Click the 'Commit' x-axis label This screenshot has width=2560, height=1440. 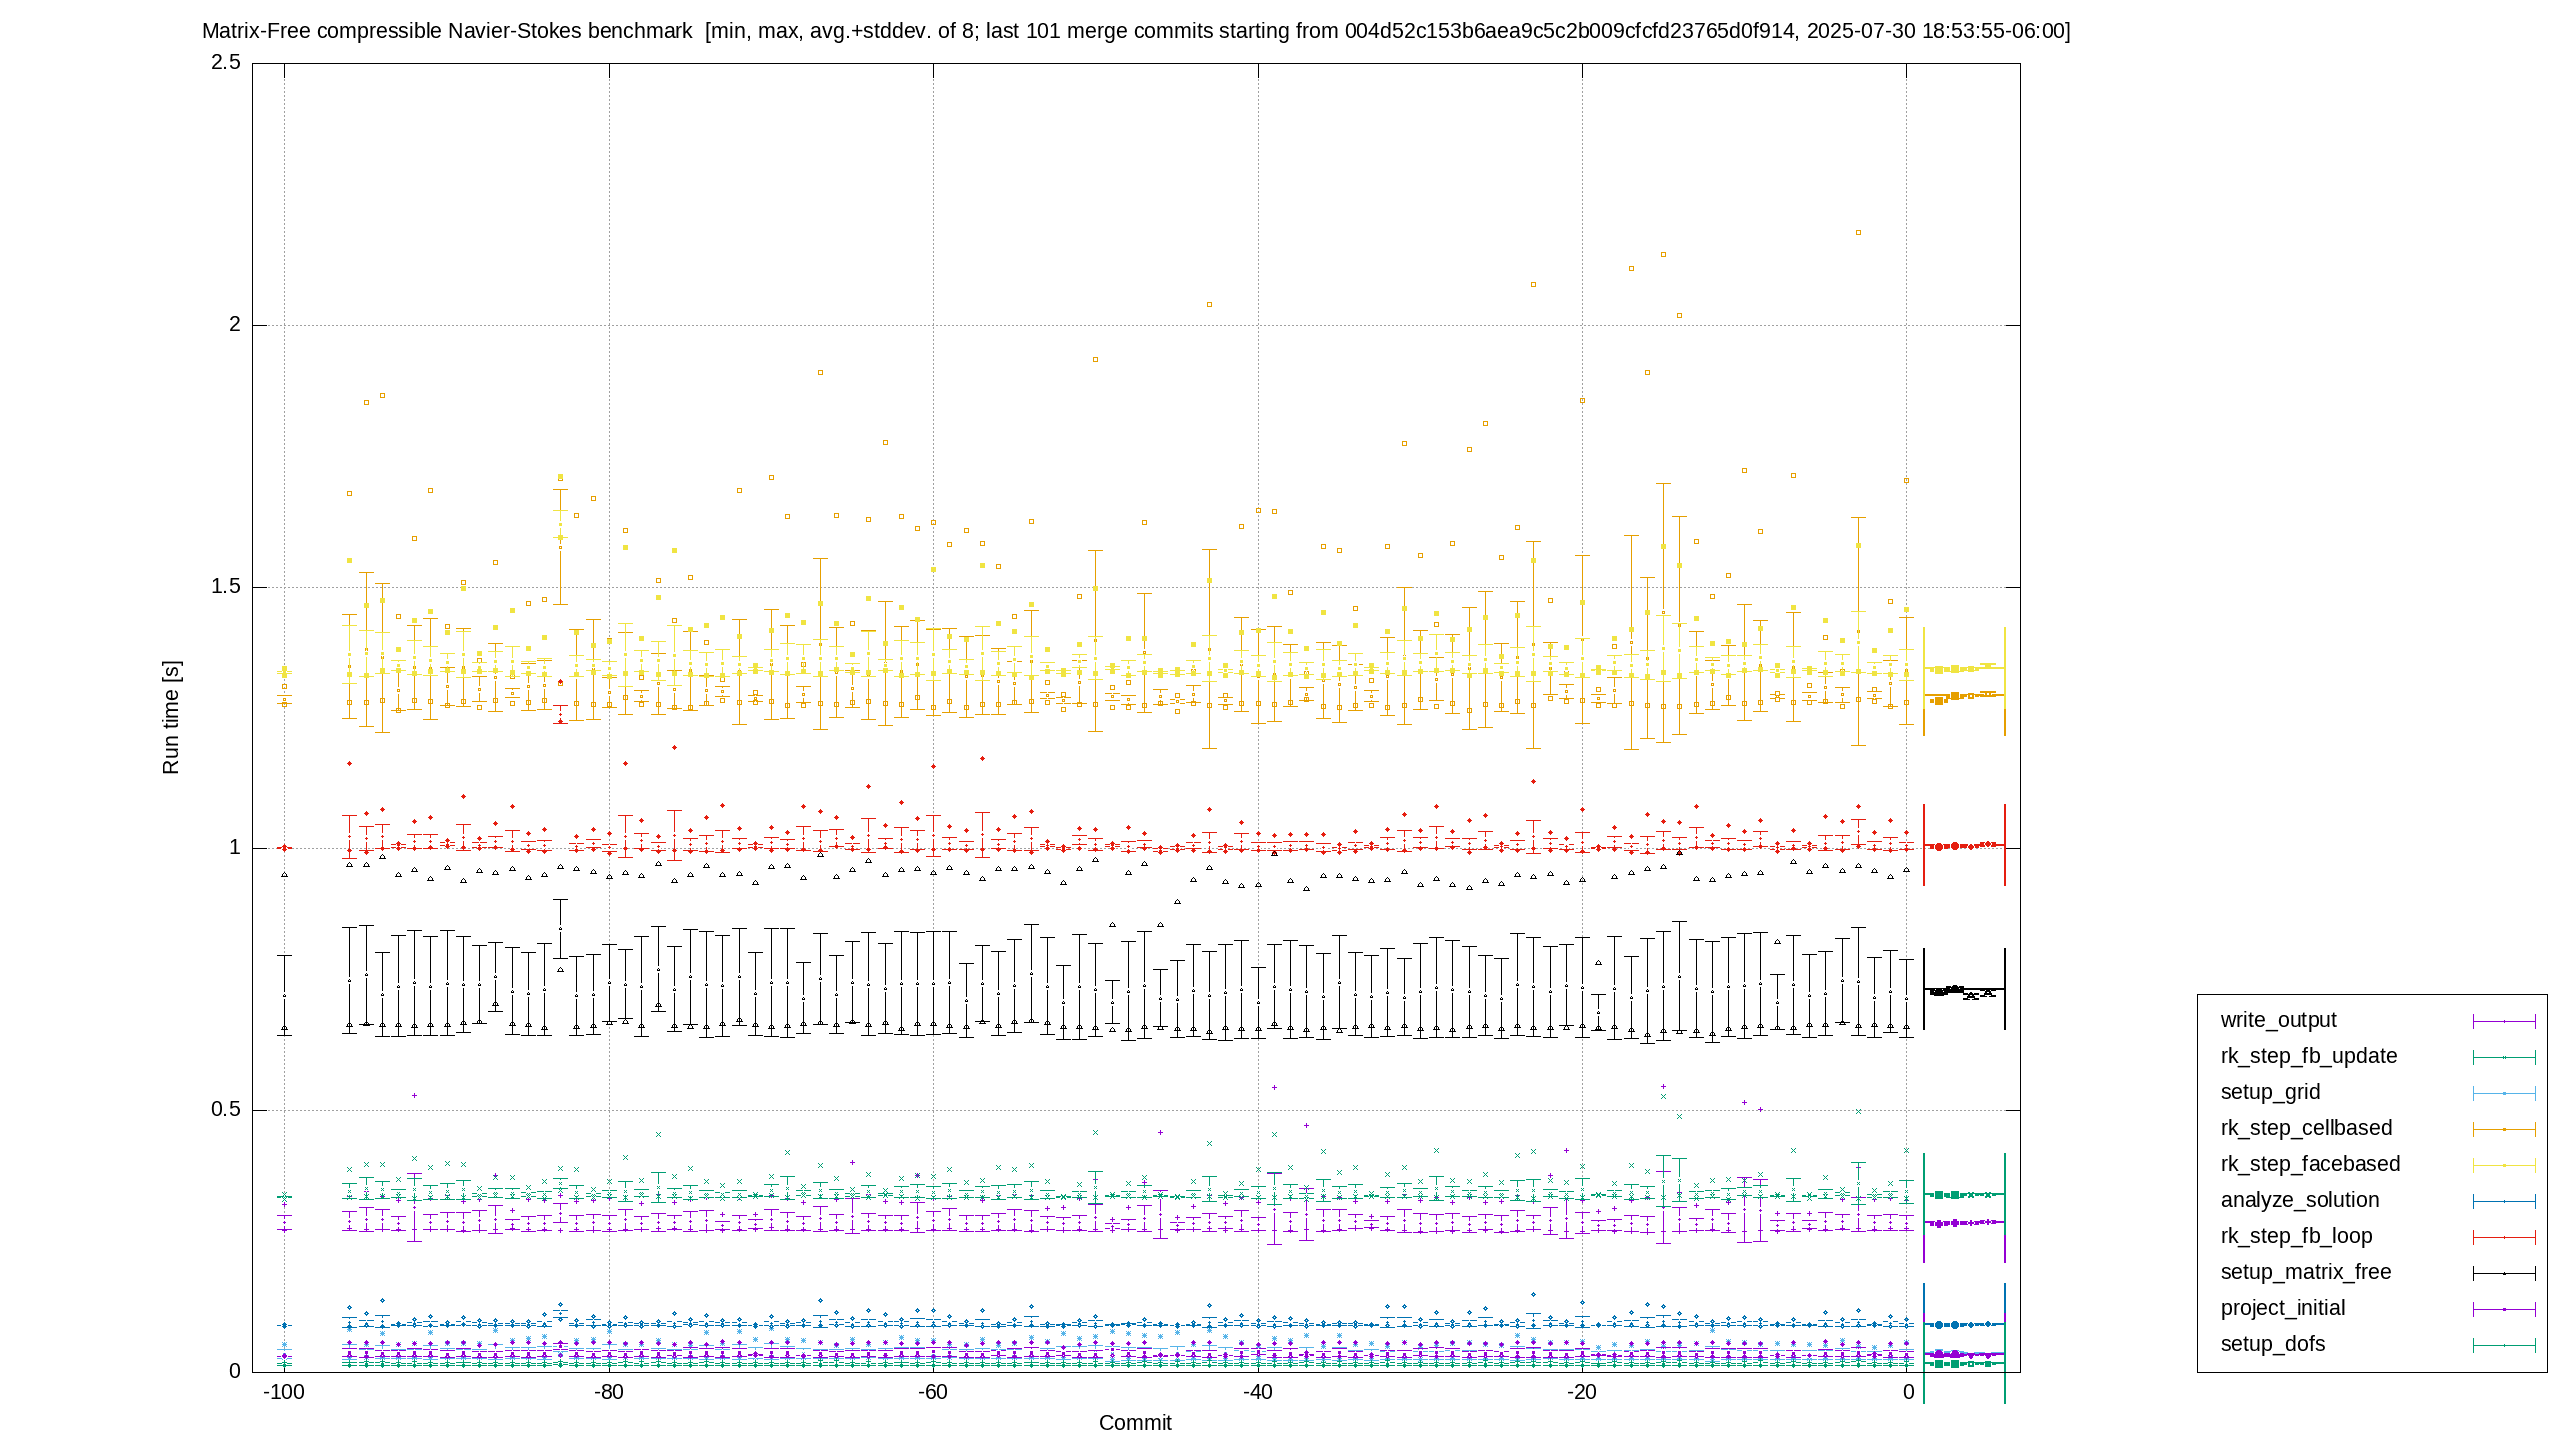pyautogui.click(x=1135, y=1423)
